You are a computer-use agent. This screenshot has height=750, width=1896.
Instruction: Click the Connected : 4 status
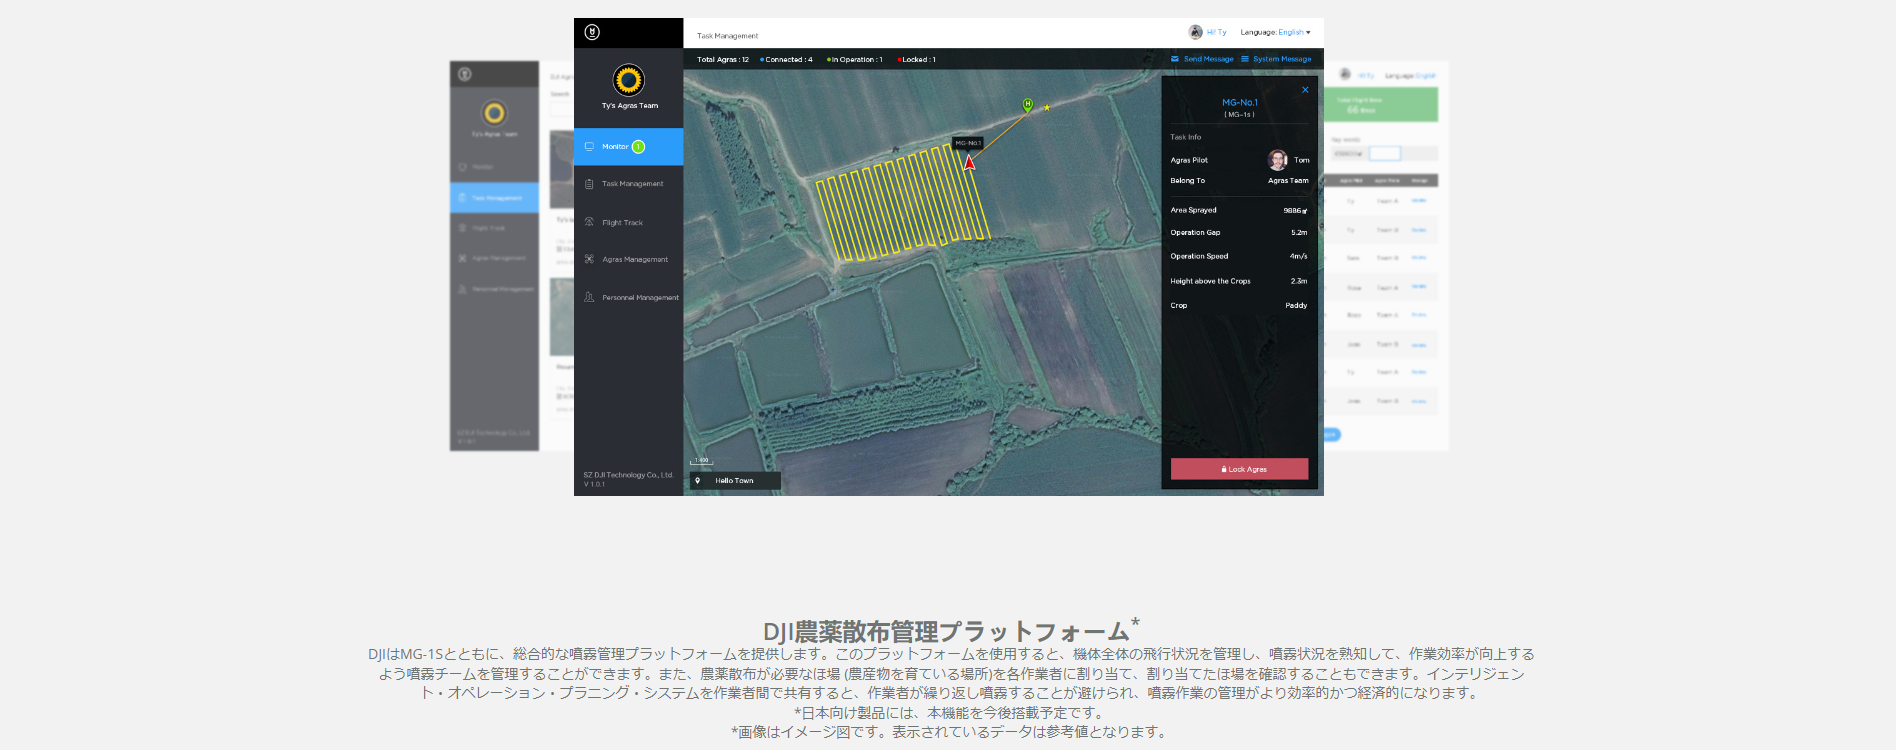[787, 59]
